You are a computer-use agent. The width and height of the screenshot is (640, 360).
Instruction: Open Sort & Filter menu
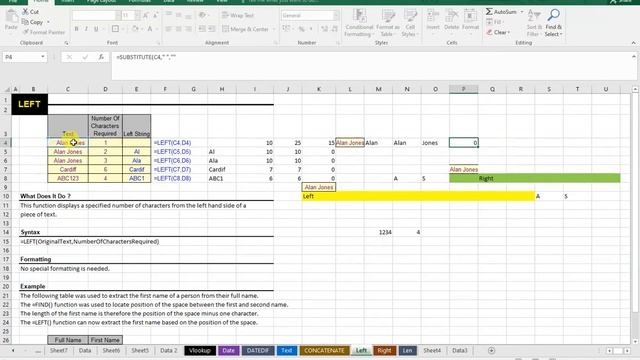(x=534, y=23)
